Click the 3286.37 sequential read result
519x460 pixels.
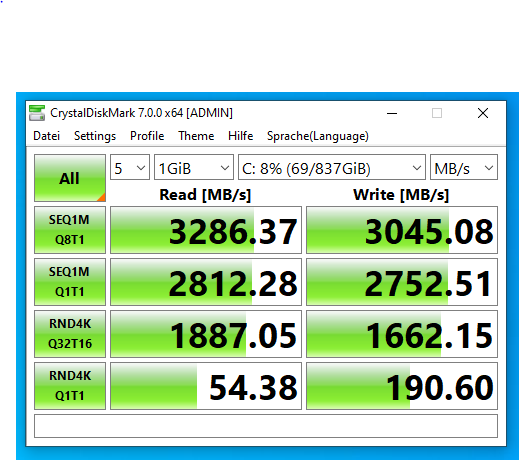pyautogui.click(x=206, y=230)
